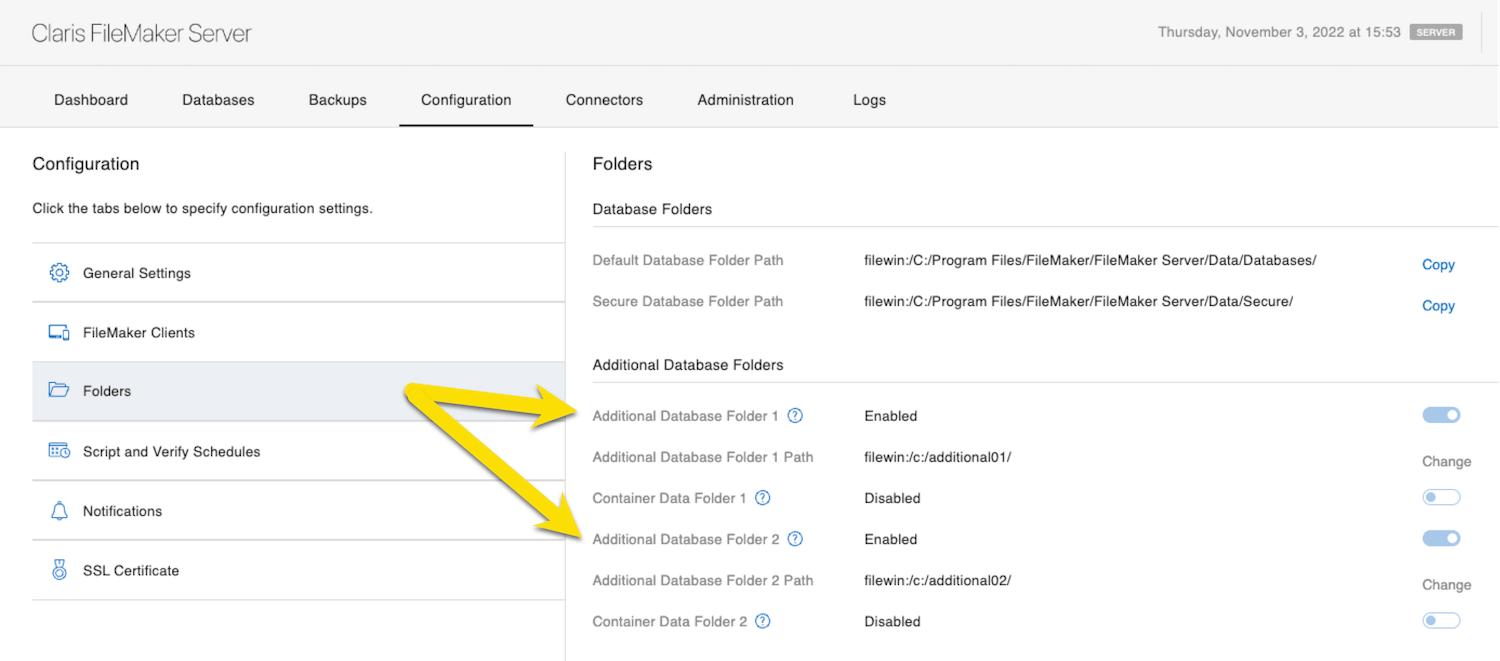Open help for Container Data Folder 1
Screen dimensions: 1500x661
coord(763,498)
